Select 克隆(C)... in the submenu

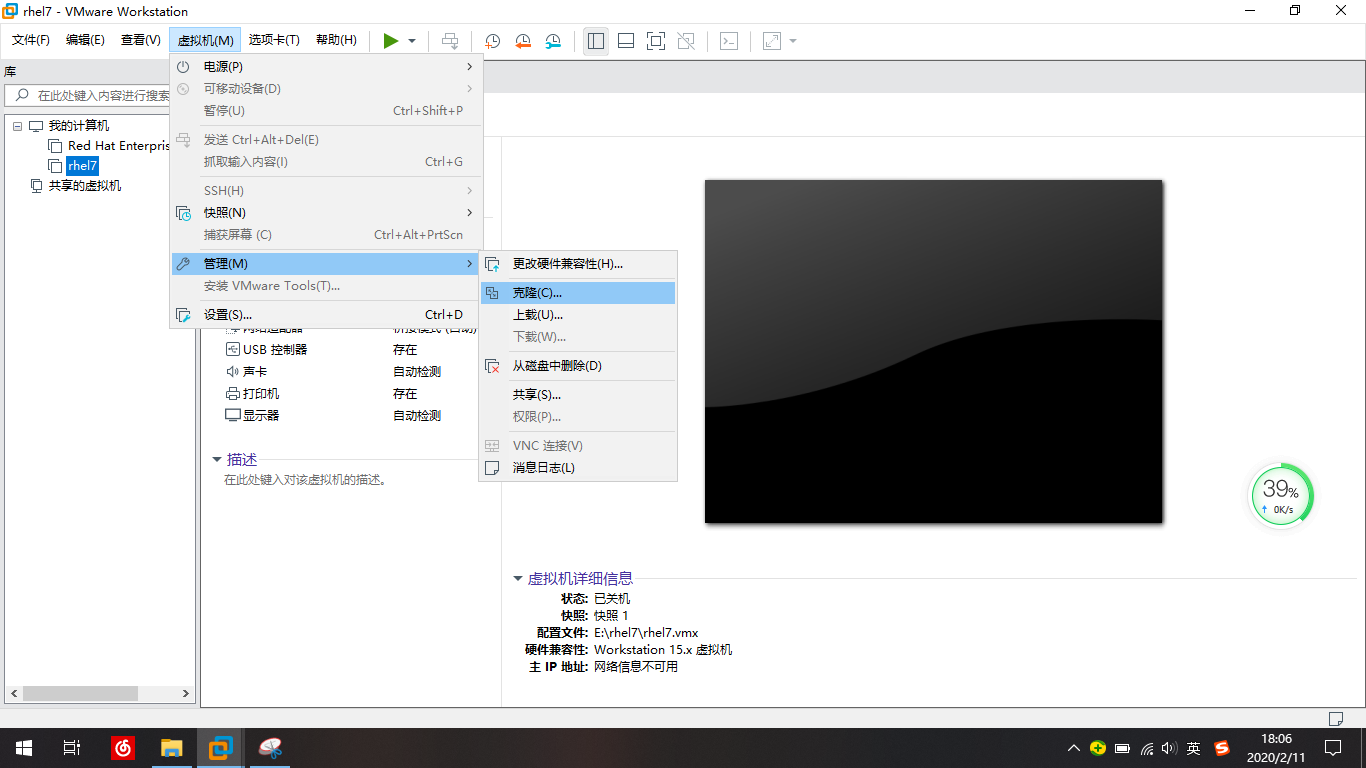coord(578,293)
